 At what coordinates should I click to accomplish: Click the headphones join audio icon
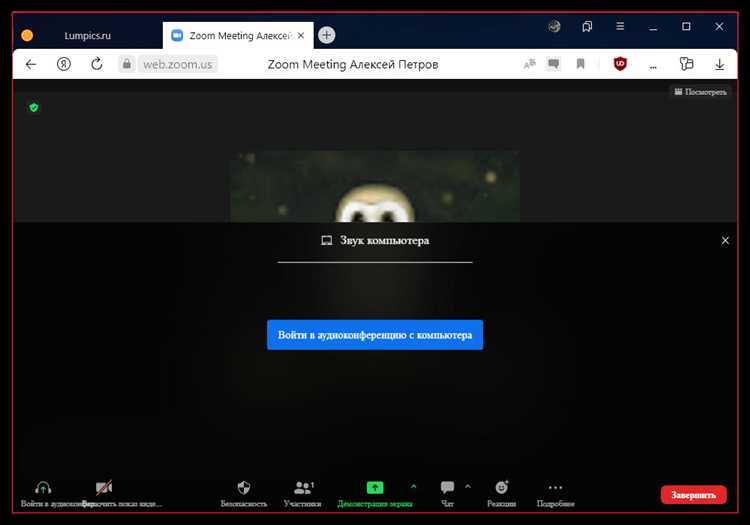tap(43, 488)
